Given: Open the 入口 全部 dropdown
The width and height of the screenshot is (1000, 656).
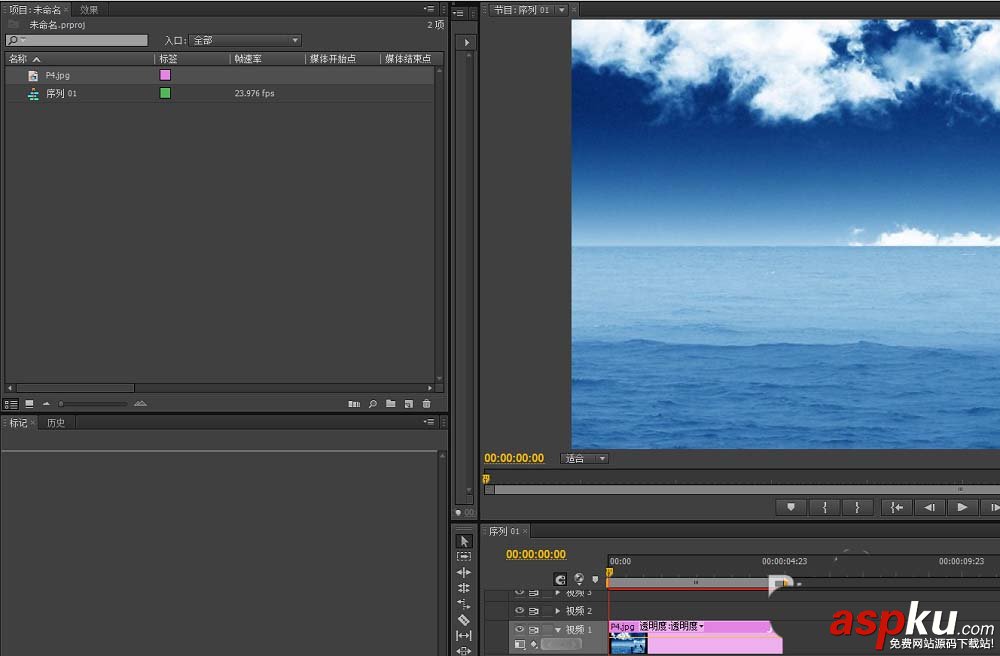Looking at the screenshot, I should [x=245, y=41].
